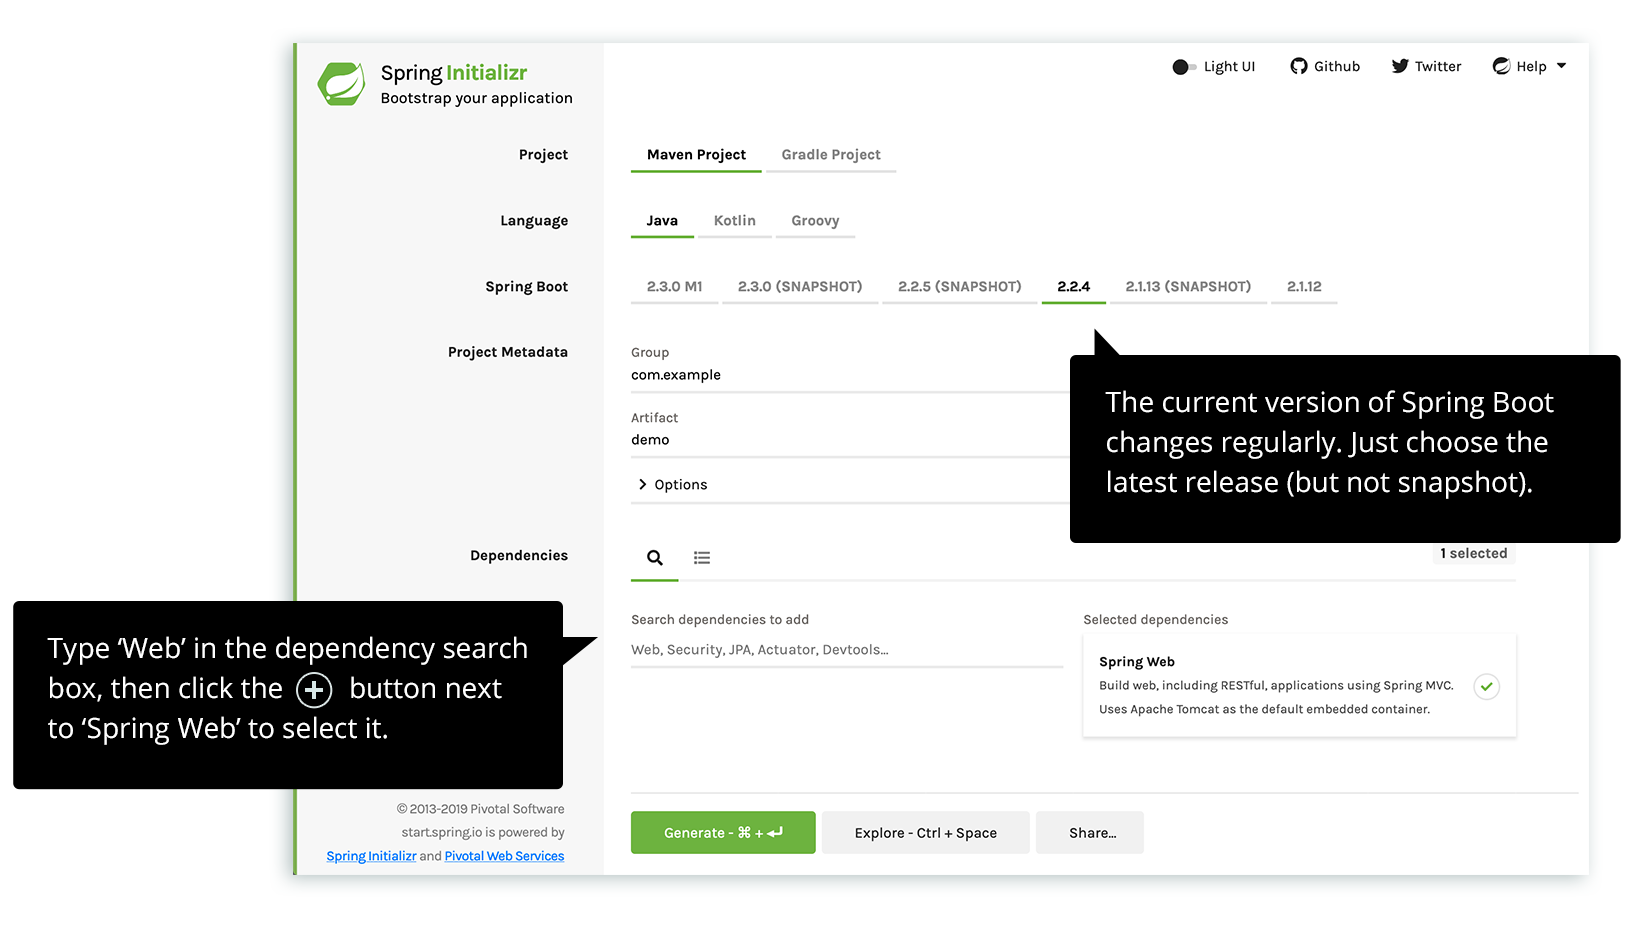
Task: Edit the Artifact field demo
Action: tap(850, 441)
